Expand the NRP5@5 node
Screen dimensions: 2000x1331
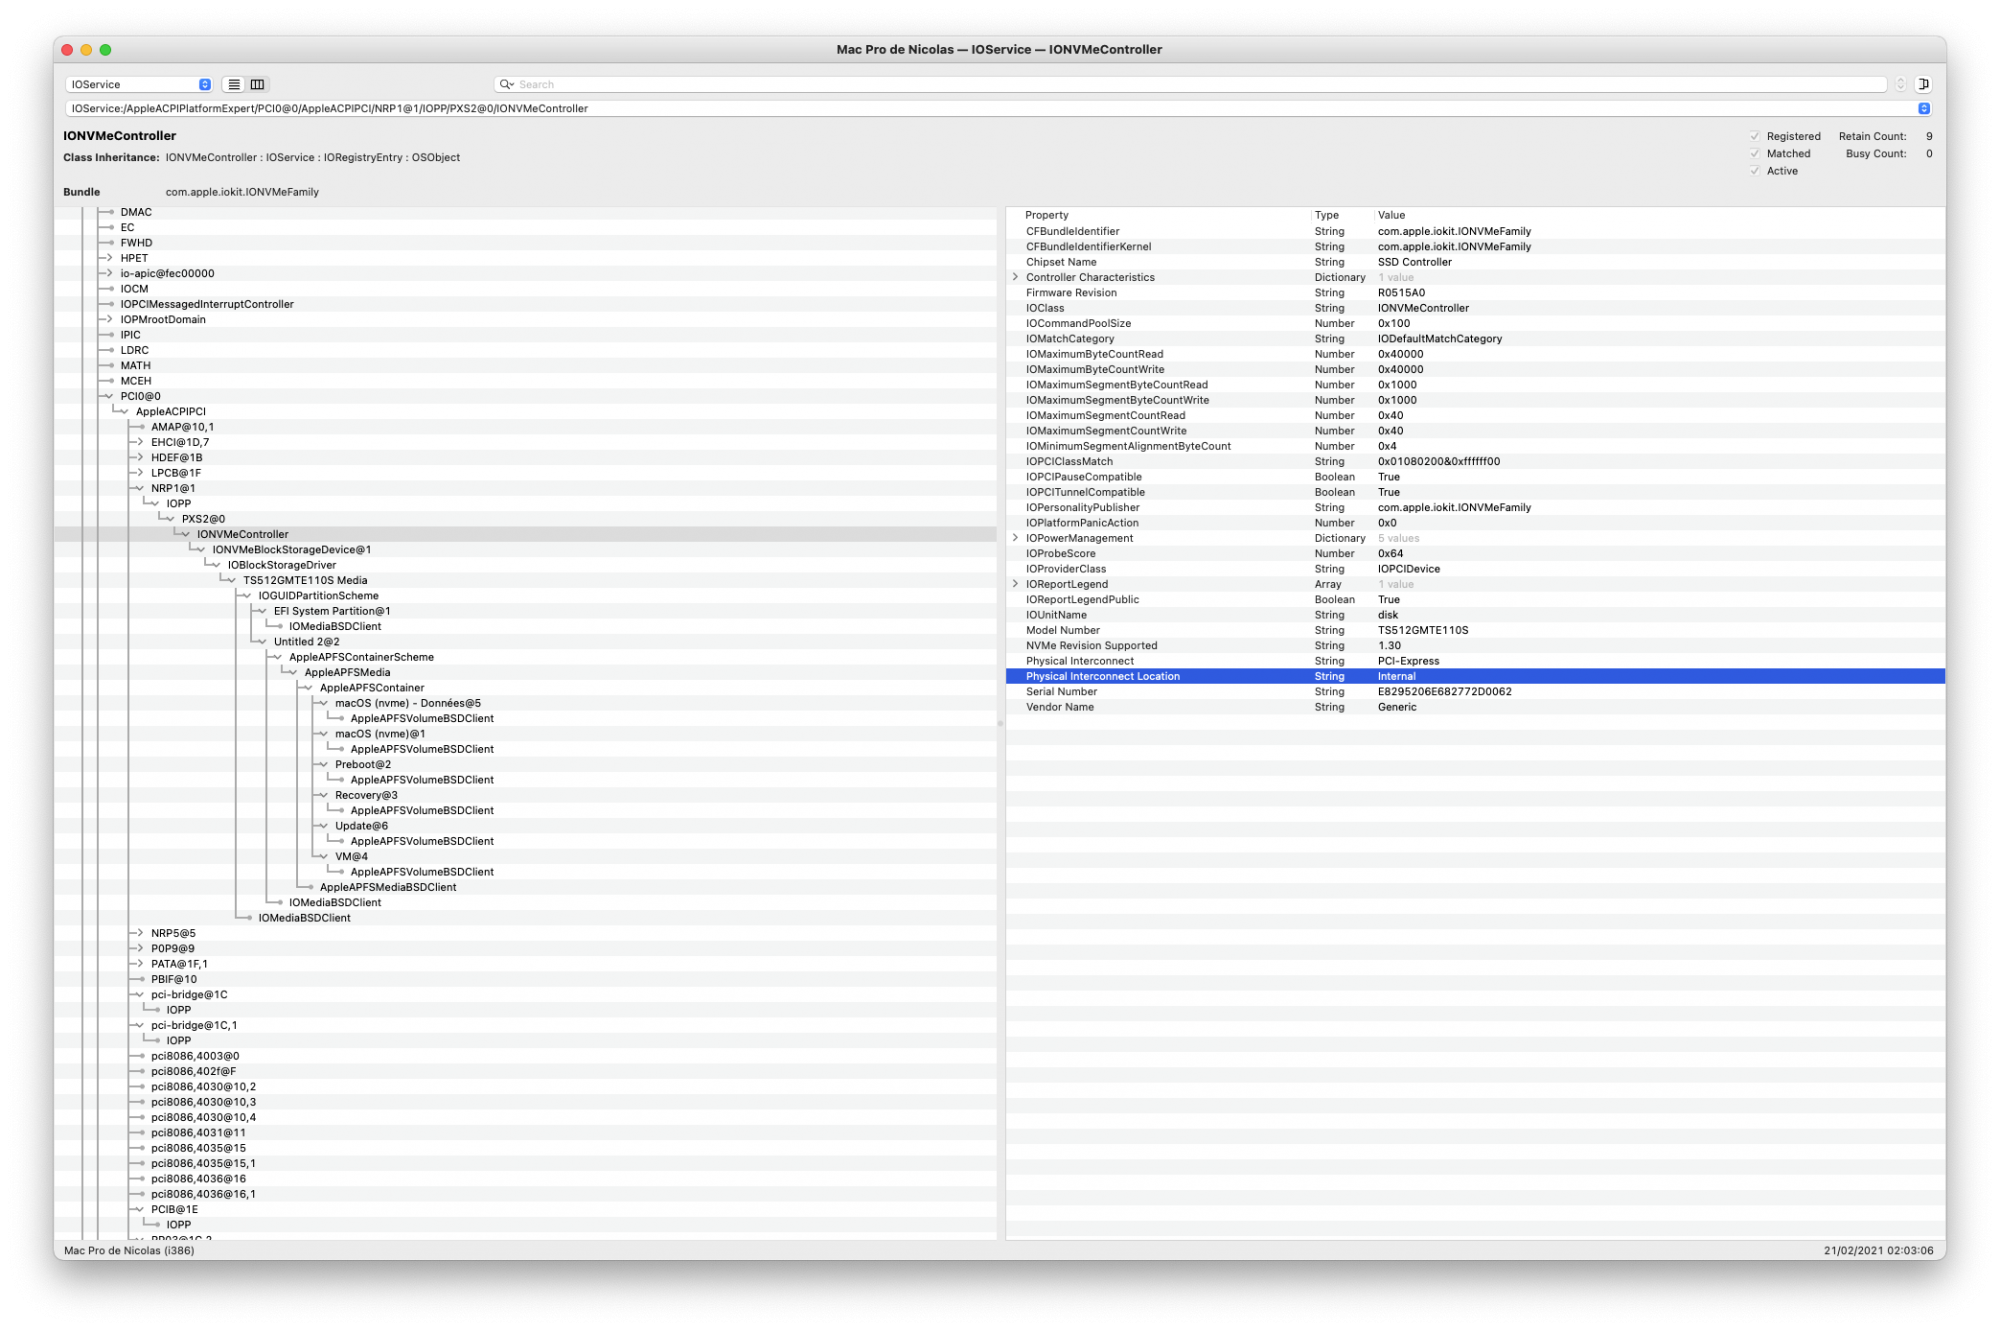(x=140, y=933)
